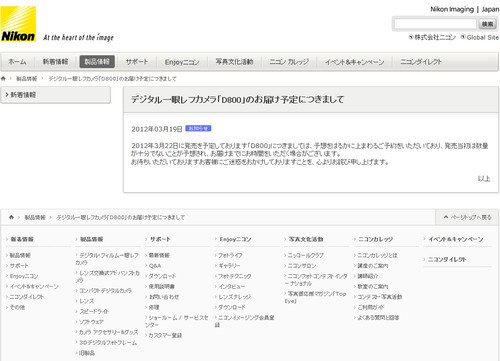This screenshot has height=361, width=500.
Task: Click ソフトウェア footer link
Action: (x=91, y=322)
